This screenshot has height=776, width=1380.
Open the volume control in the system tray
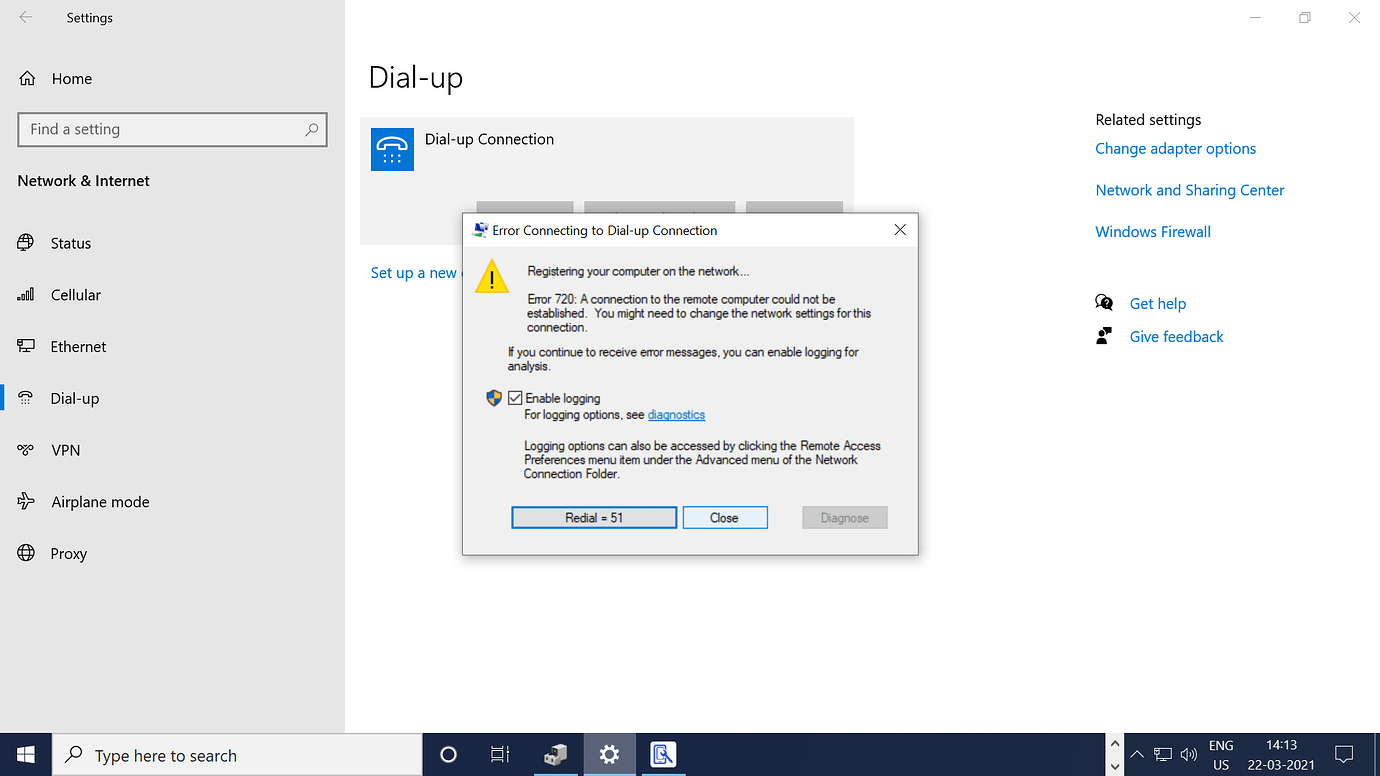tap(1188, 754)
